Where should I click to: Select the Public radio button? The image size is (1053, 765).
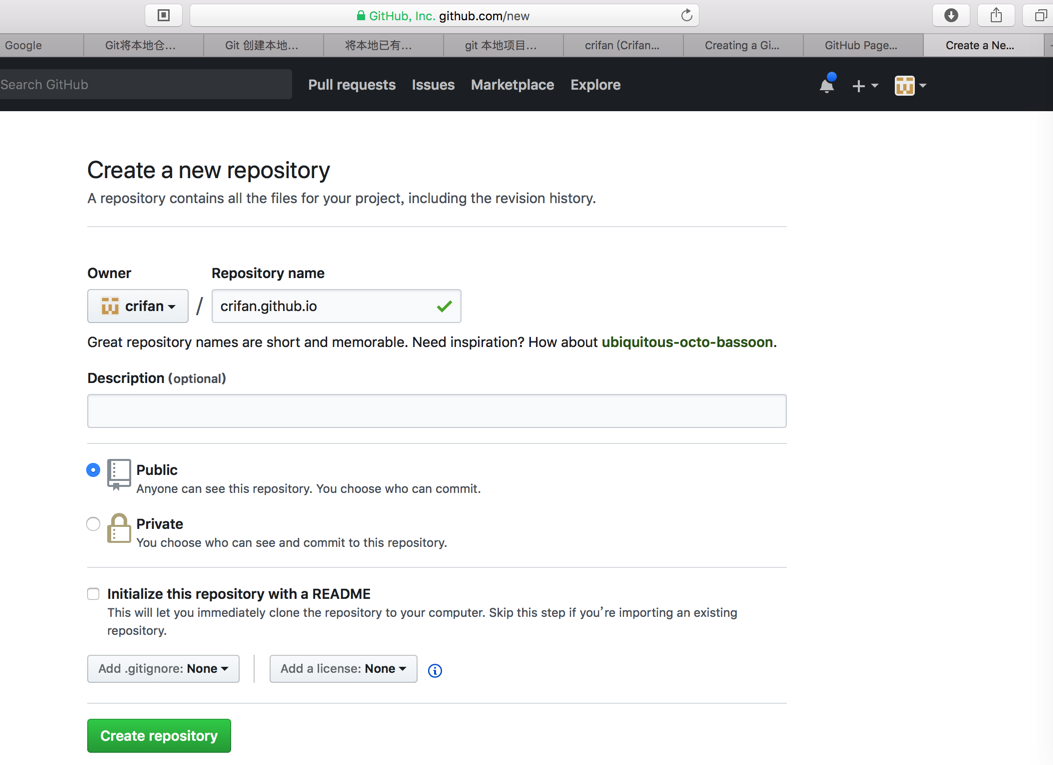pyautogui.click(x=93, y=470)
